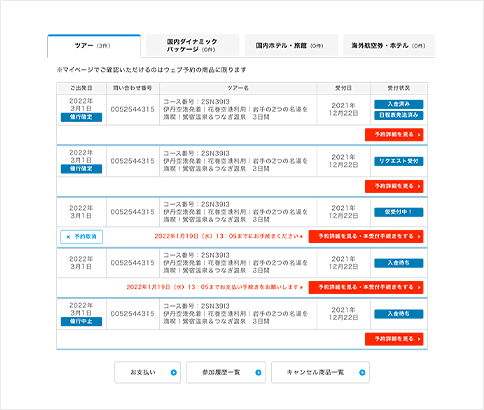This screenshot has width=484, height=410.
Task: Click the 2022年3月1日 departure date in the 仮受付中 row
Action: (81, 212)
